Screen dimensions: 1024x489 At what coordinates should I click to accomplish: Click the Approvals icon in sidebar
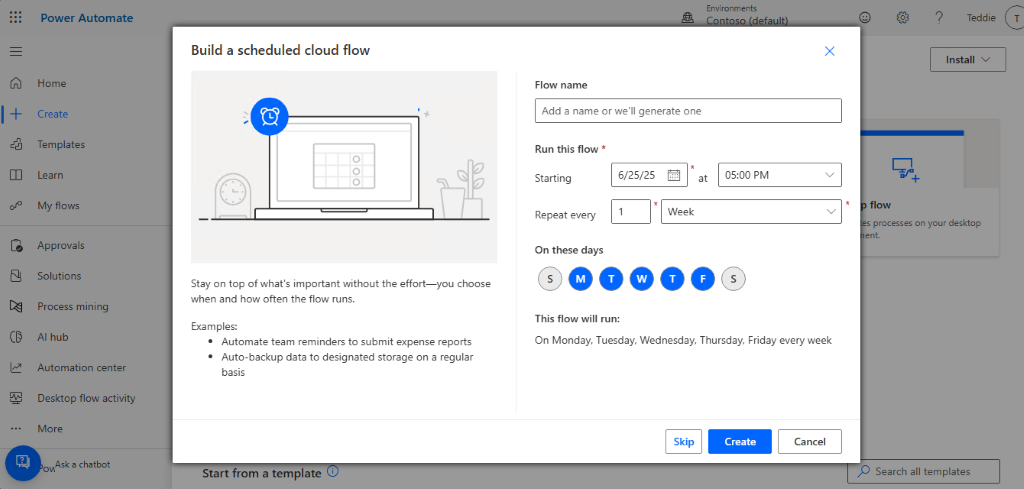(16, 245)
